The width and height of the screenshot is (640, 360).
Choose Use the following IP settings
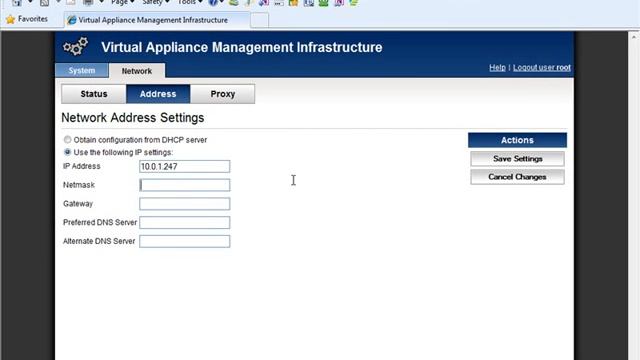pyautogui.click(x=67, y=152)
